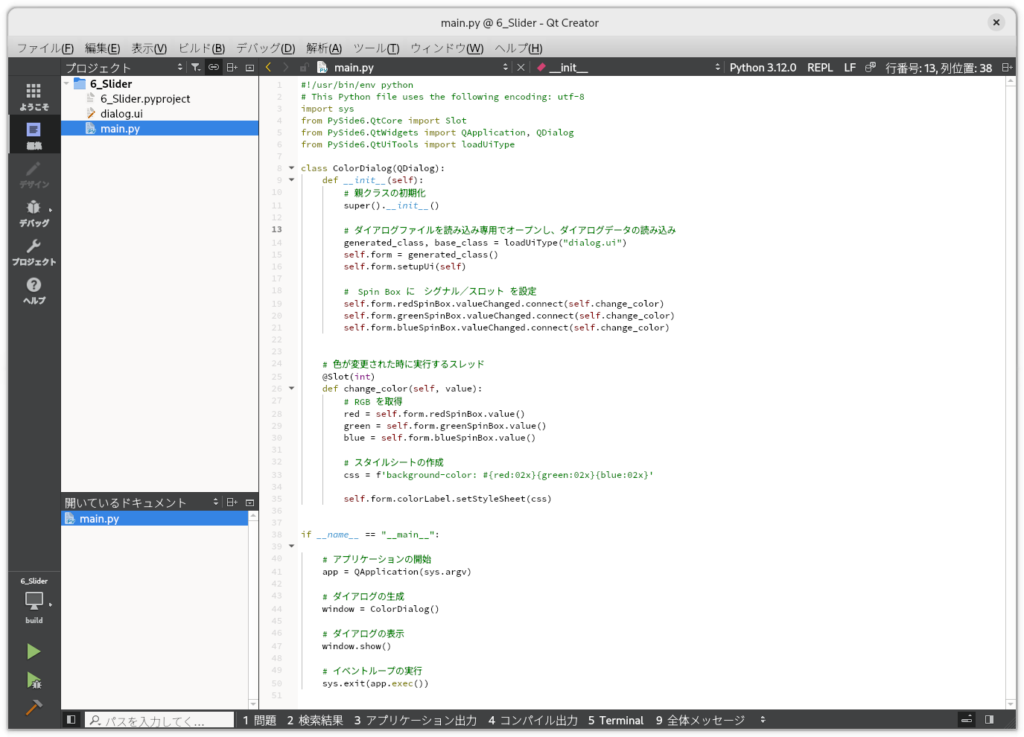
Task: Build the project with the hammer icon
Action: (33, 707)
